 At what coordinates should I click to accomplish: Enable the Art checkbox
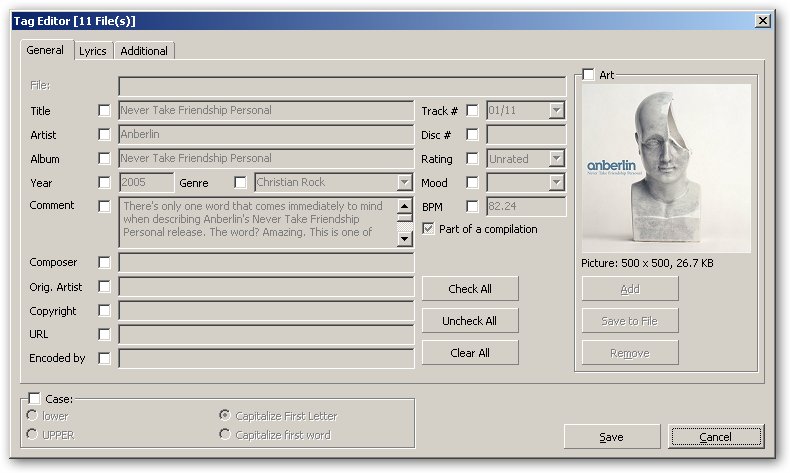(x=588, y=75)
